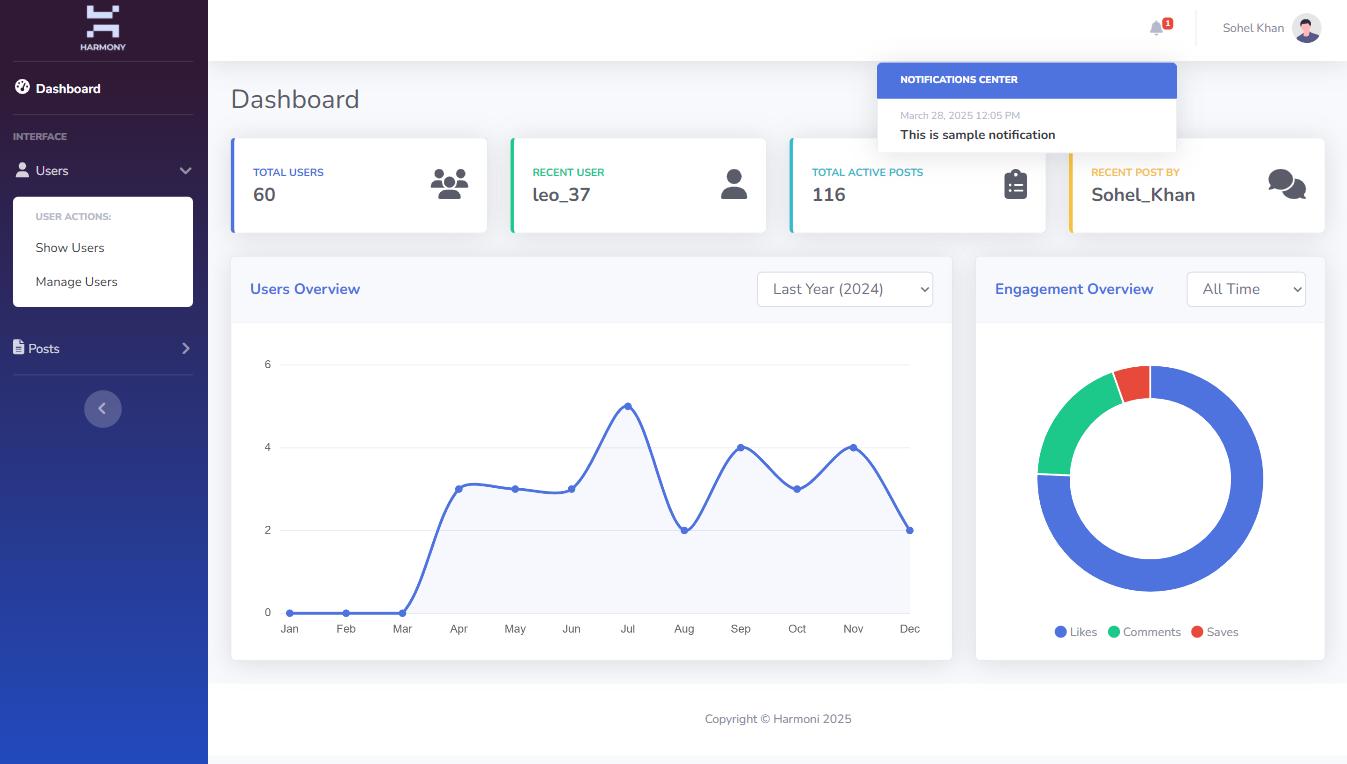This screenshot has height=764, width=1347.
Task: Click the person icon on Recent User card
Action: click(x=734, y=184)
